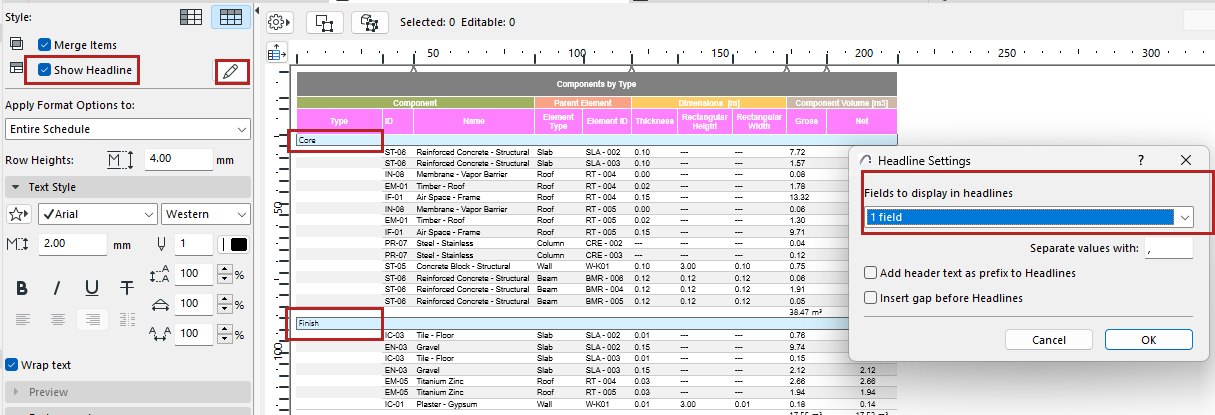Open the Entire Schedule format options dropdown
This screenshot has height=415, width=1215.
click(x=127, y=129)
